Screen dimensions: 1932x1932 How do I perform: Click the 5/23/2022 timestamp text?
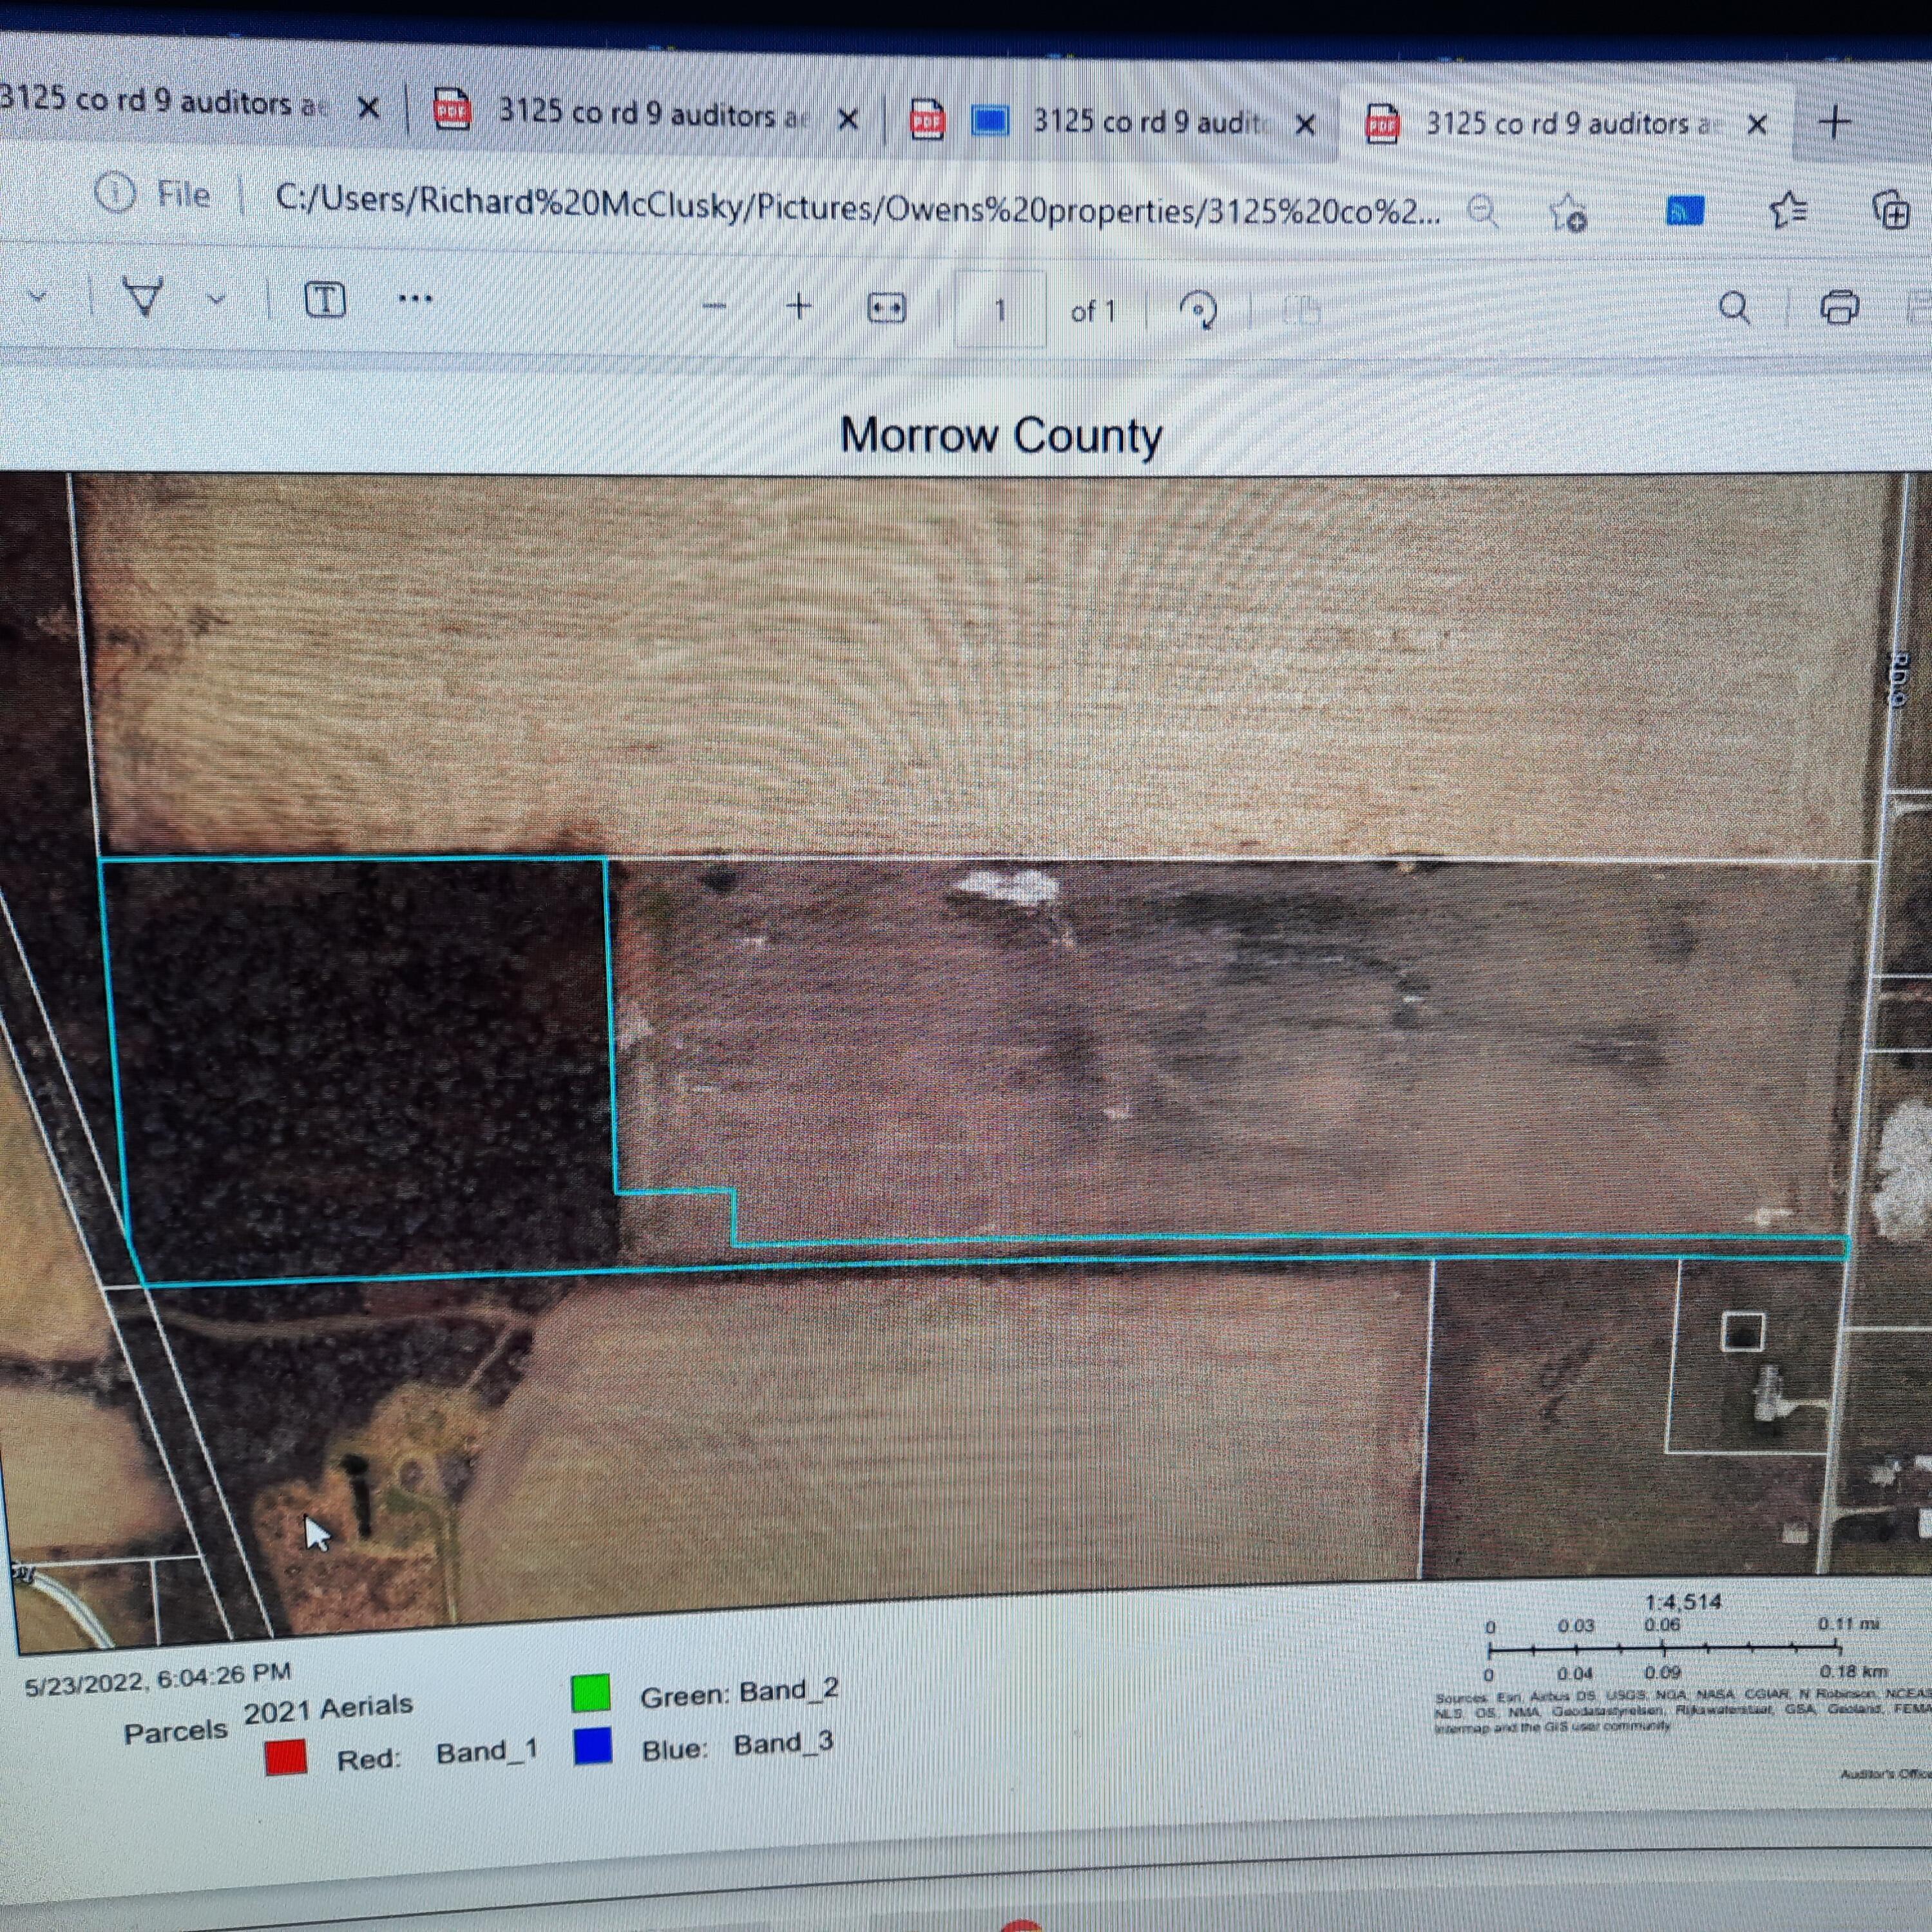(x=158, y=1679)
